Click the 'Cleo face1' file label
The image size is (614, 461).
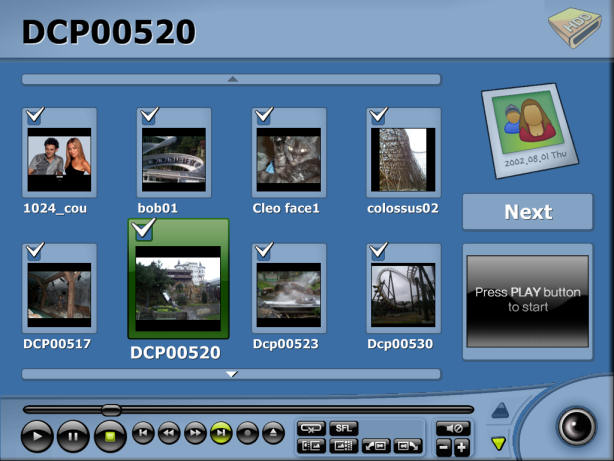point(286,208)
